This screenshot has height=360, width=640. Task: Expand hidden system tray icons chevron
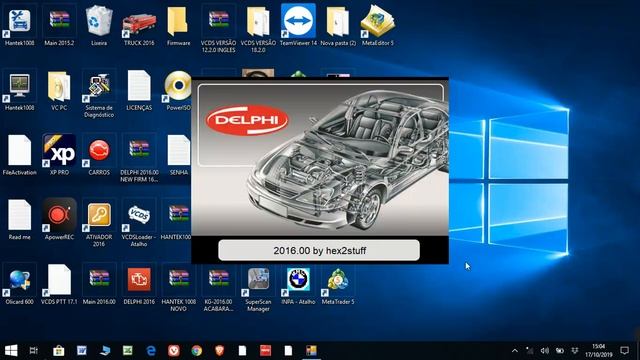pyautogui.click(x=515, y=350)
